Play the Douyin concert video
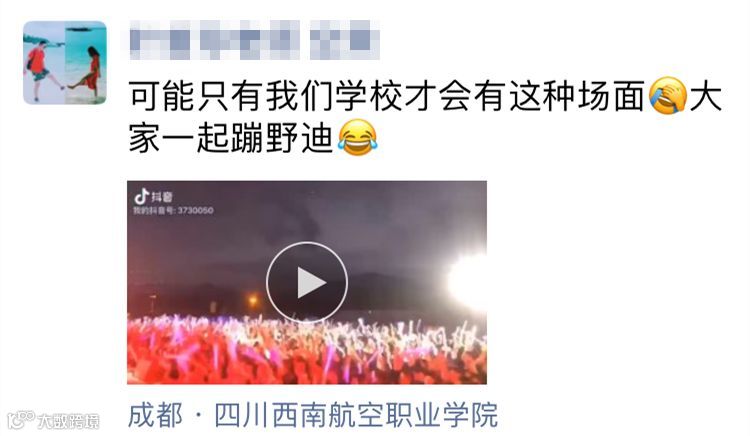The width and height of the screenshot is (750, 436). point(307,282)
